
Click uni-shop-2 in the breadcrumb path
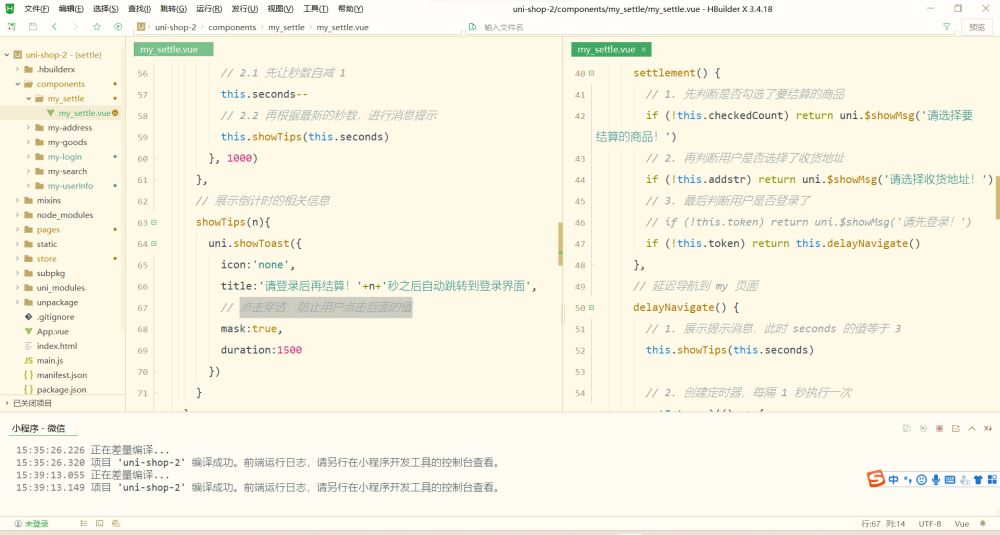[x=175, y=27]
